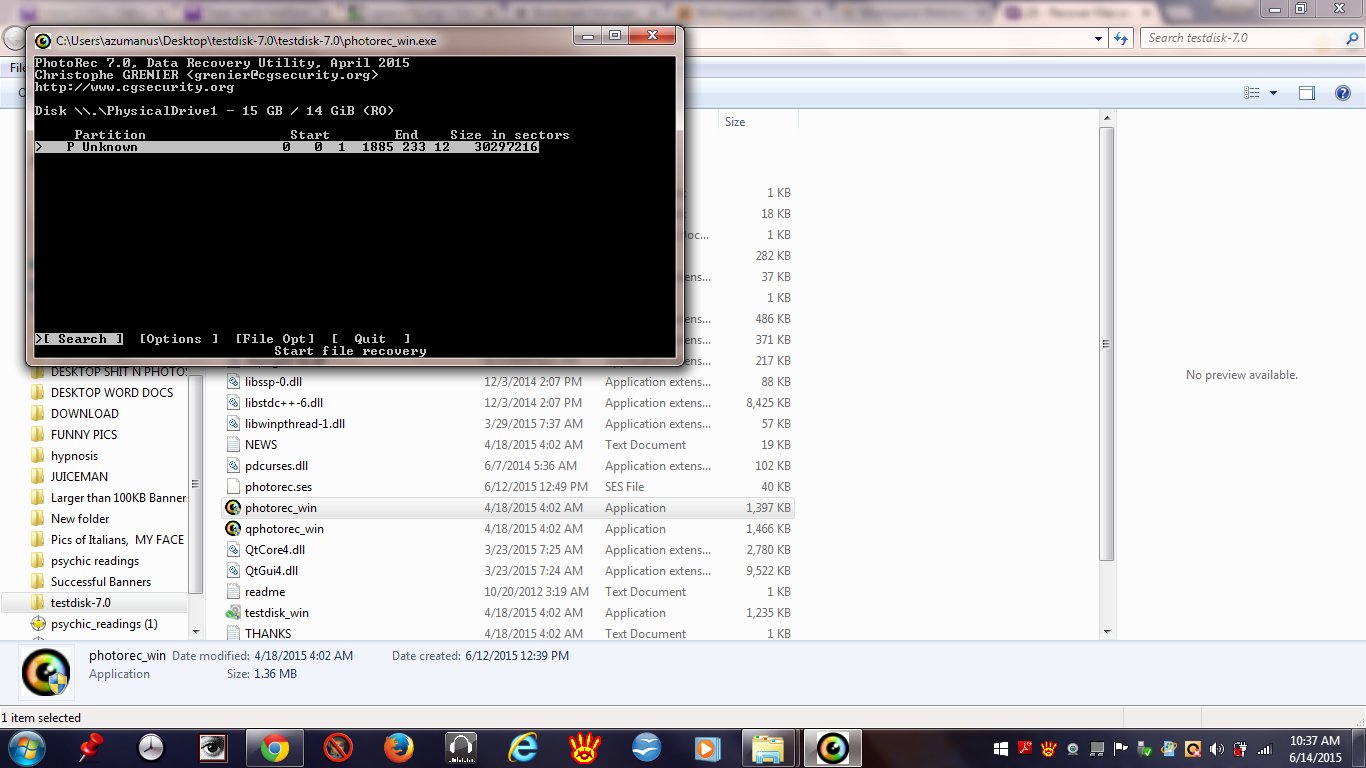The width and height of the screenshot is (1366, 768).
Task: Launch Firefox from taskbar
Action: coord(398,747)
